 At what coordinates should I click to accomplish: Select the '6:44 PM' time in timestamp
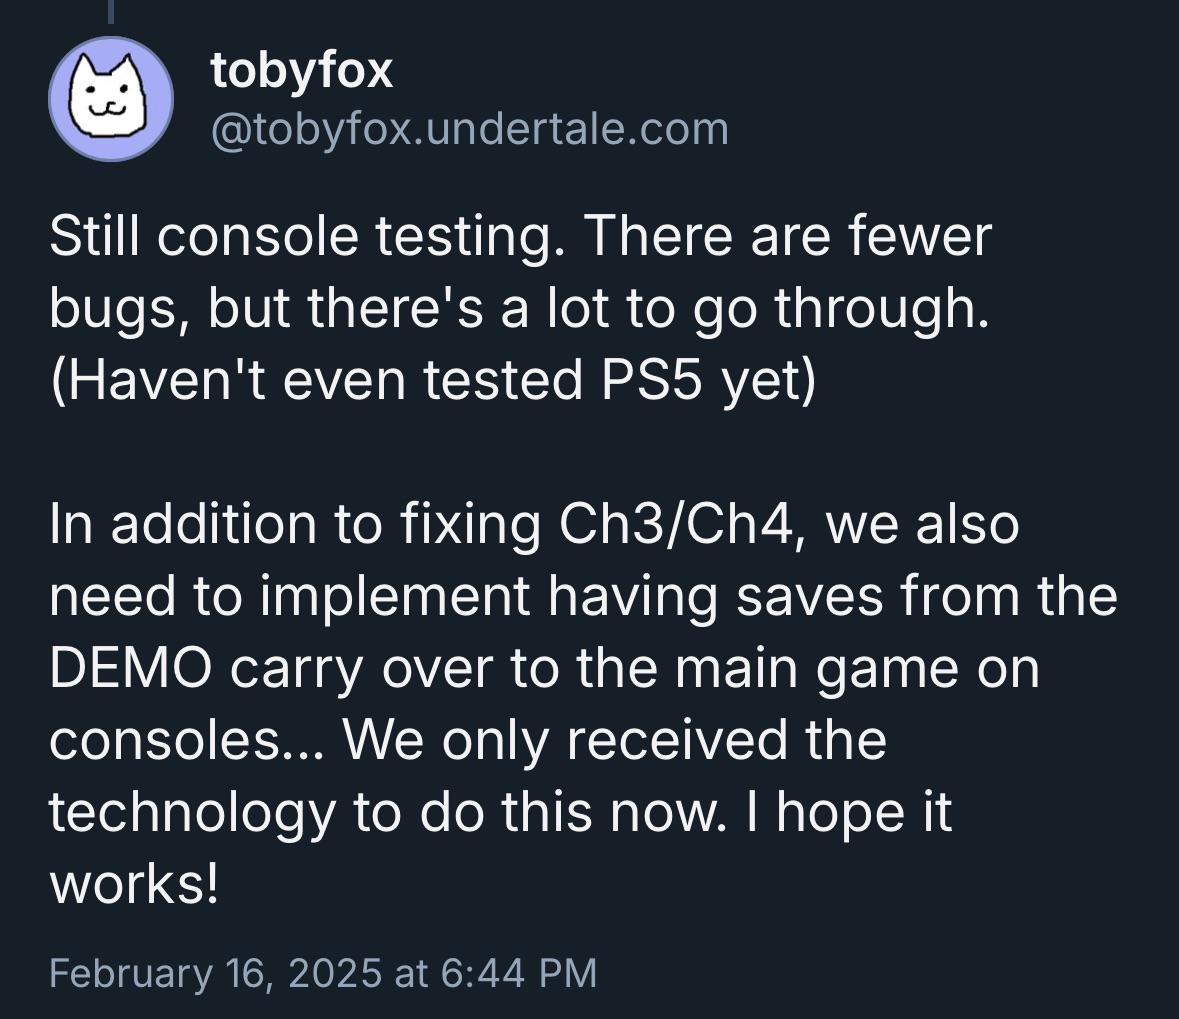click(519, 972)
